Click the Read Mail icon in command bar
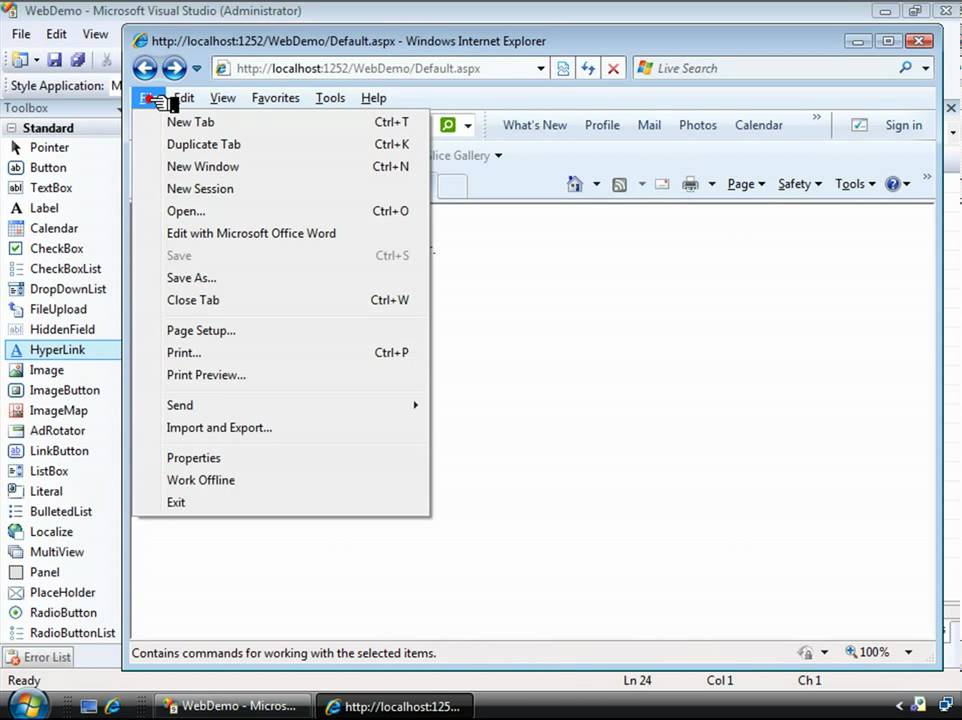 pos(662,183)
